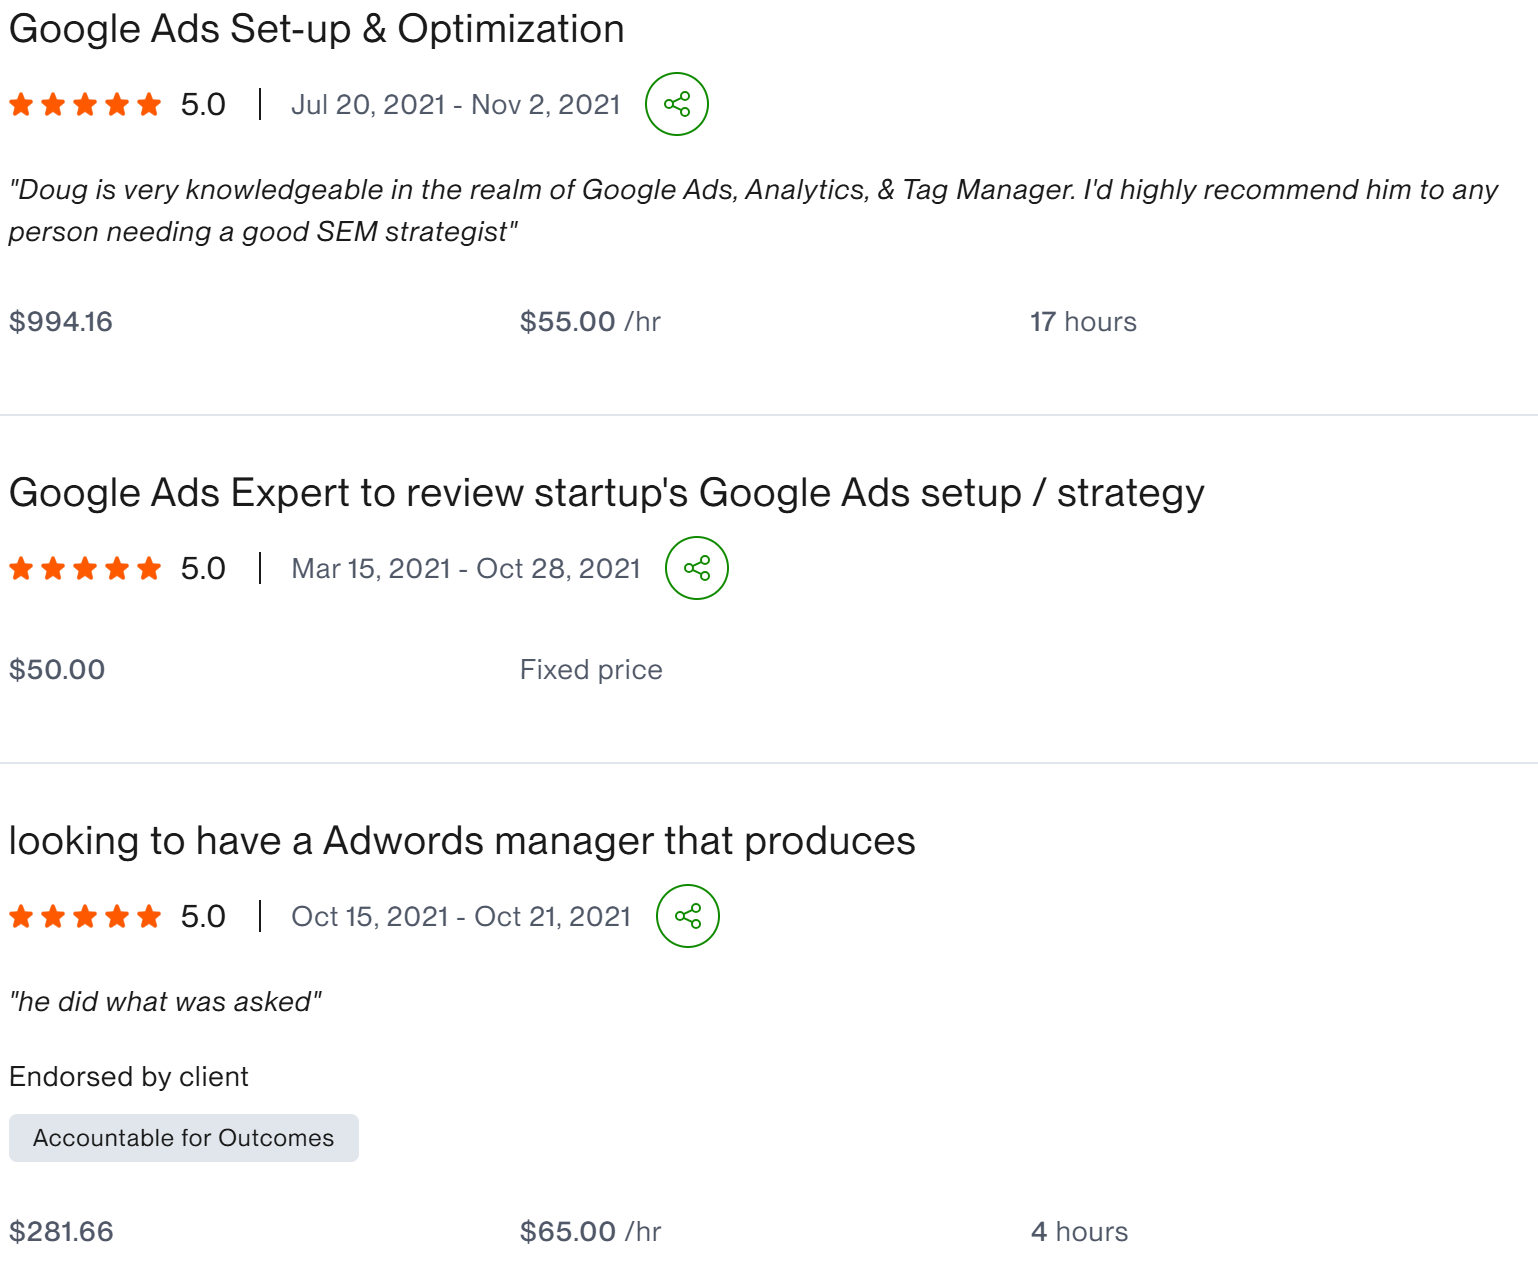Click the $65.00 /hr rate
This screenshot has height=1278, width=1538.
coord(590,1232)
